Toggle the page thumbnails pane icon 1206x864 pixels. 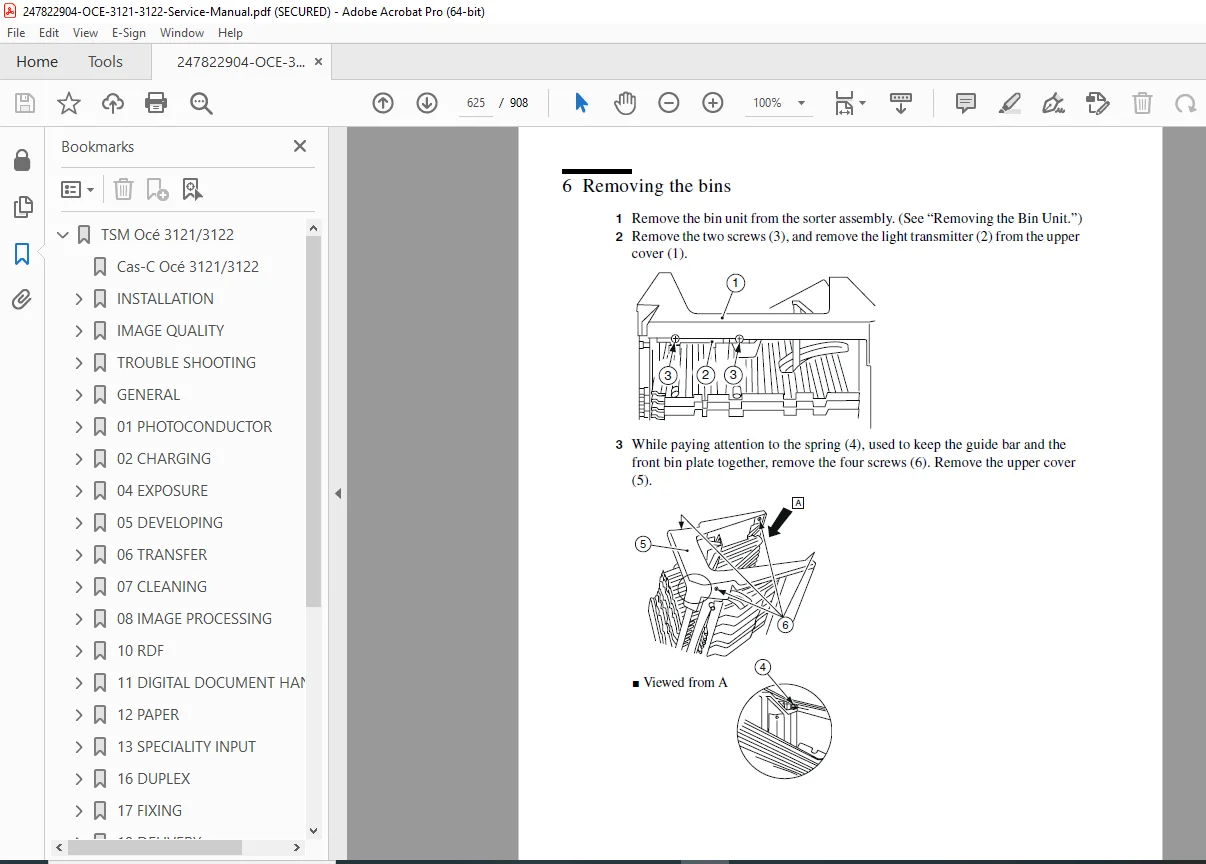coord(22,207)
